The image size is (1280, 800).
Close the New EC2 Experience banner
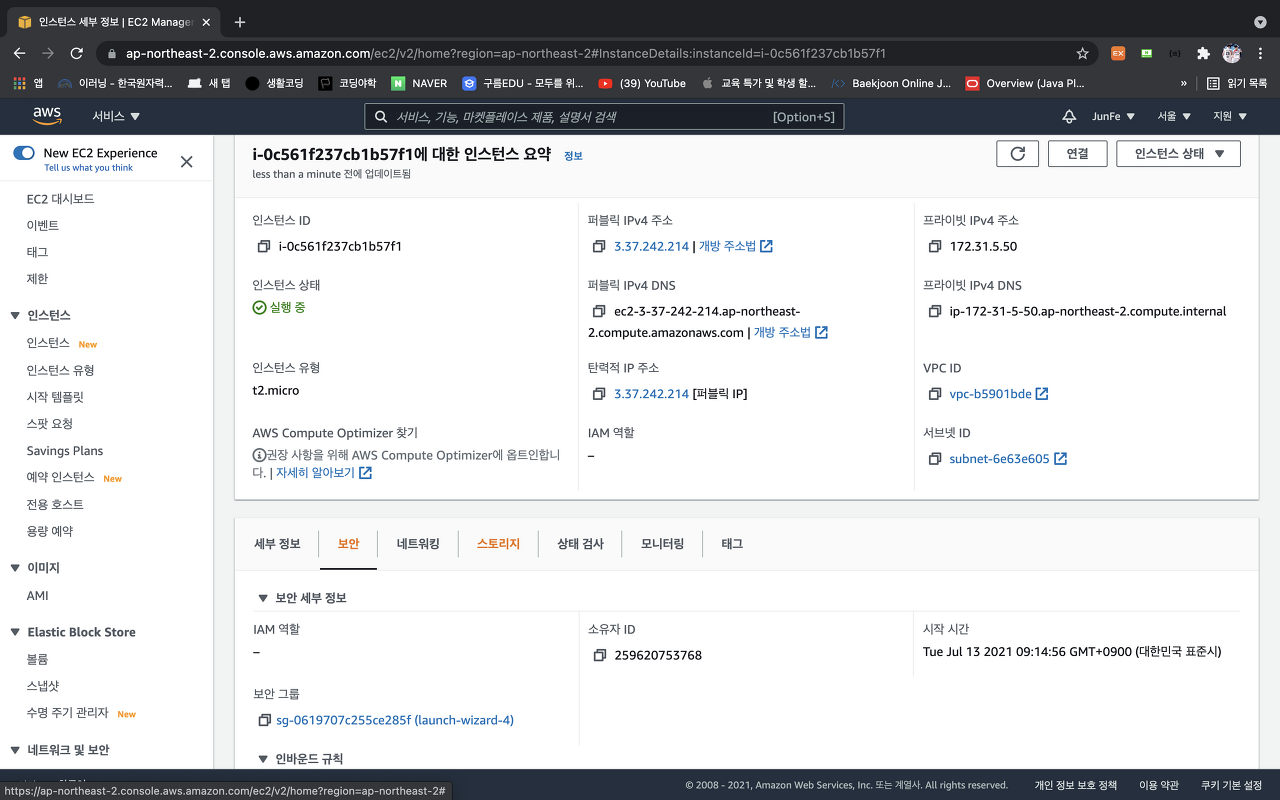coord(186,161)
